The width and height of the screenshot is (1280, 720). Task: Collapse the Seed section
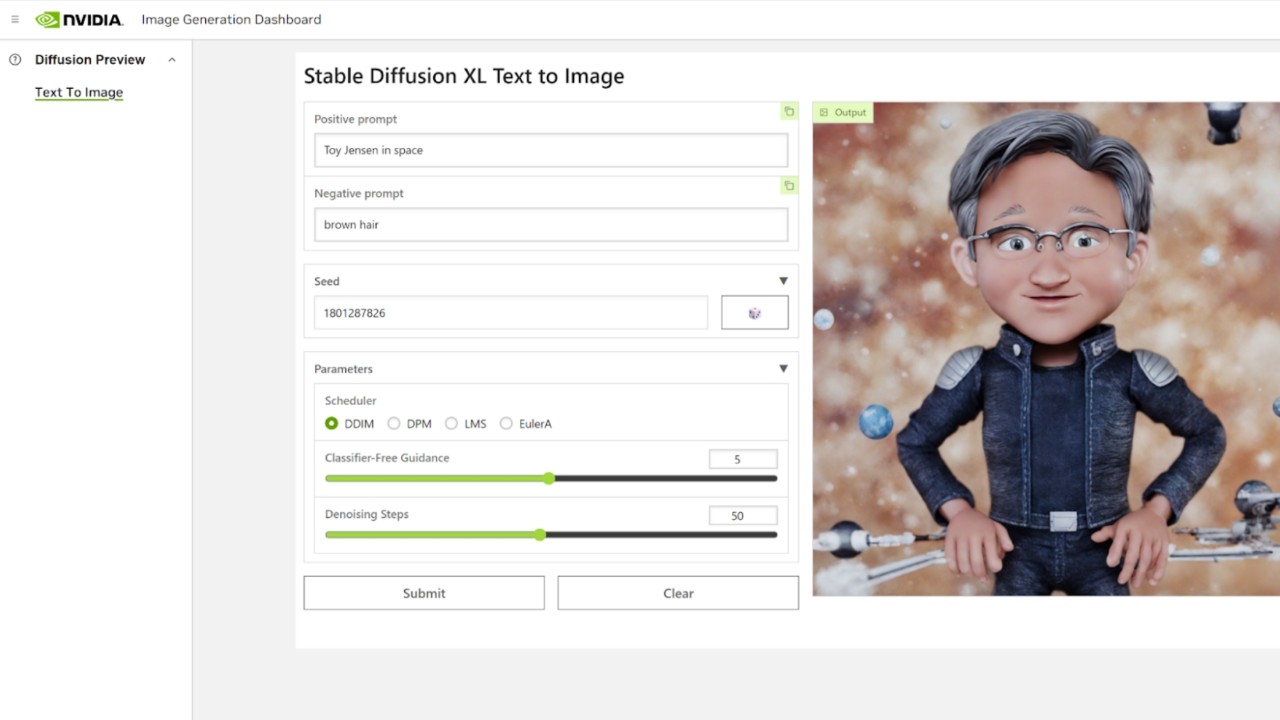(783, 280)
